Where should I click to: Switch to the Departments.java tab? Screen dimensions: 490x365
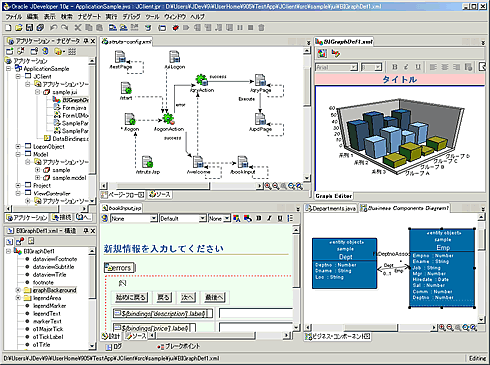point(331,208)
